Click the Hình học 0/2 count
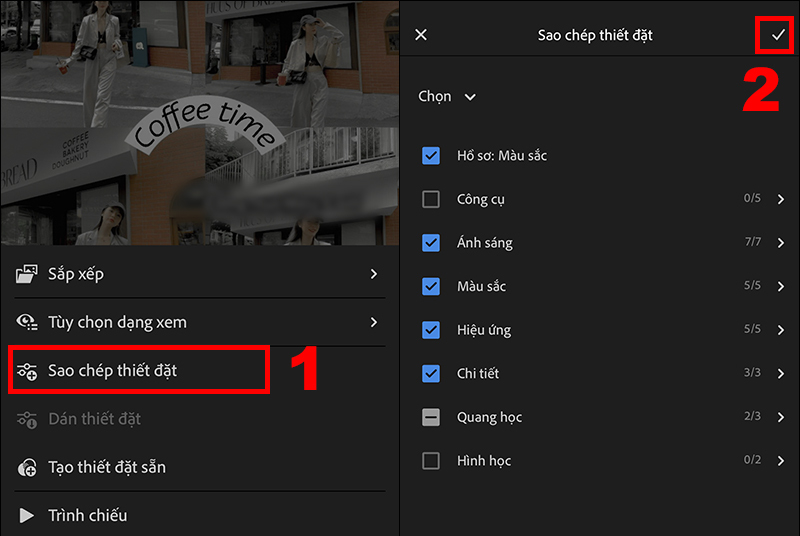 tap(752, 460)
